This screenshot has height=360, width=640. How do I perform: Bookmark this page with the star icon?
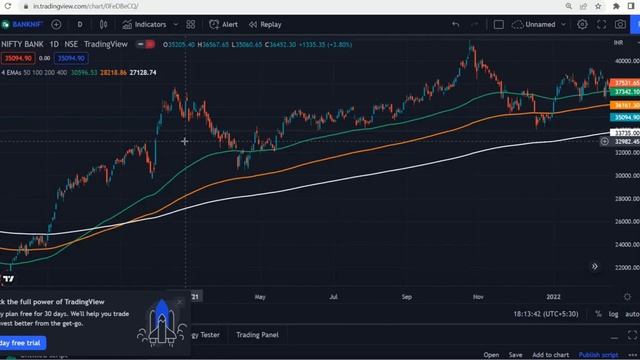598,6
